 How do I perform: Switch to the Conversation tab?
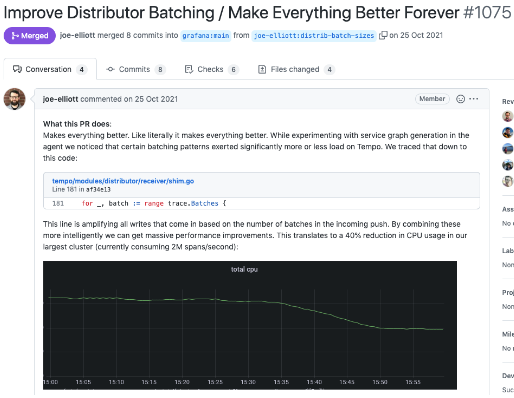(x=50, y=69)
